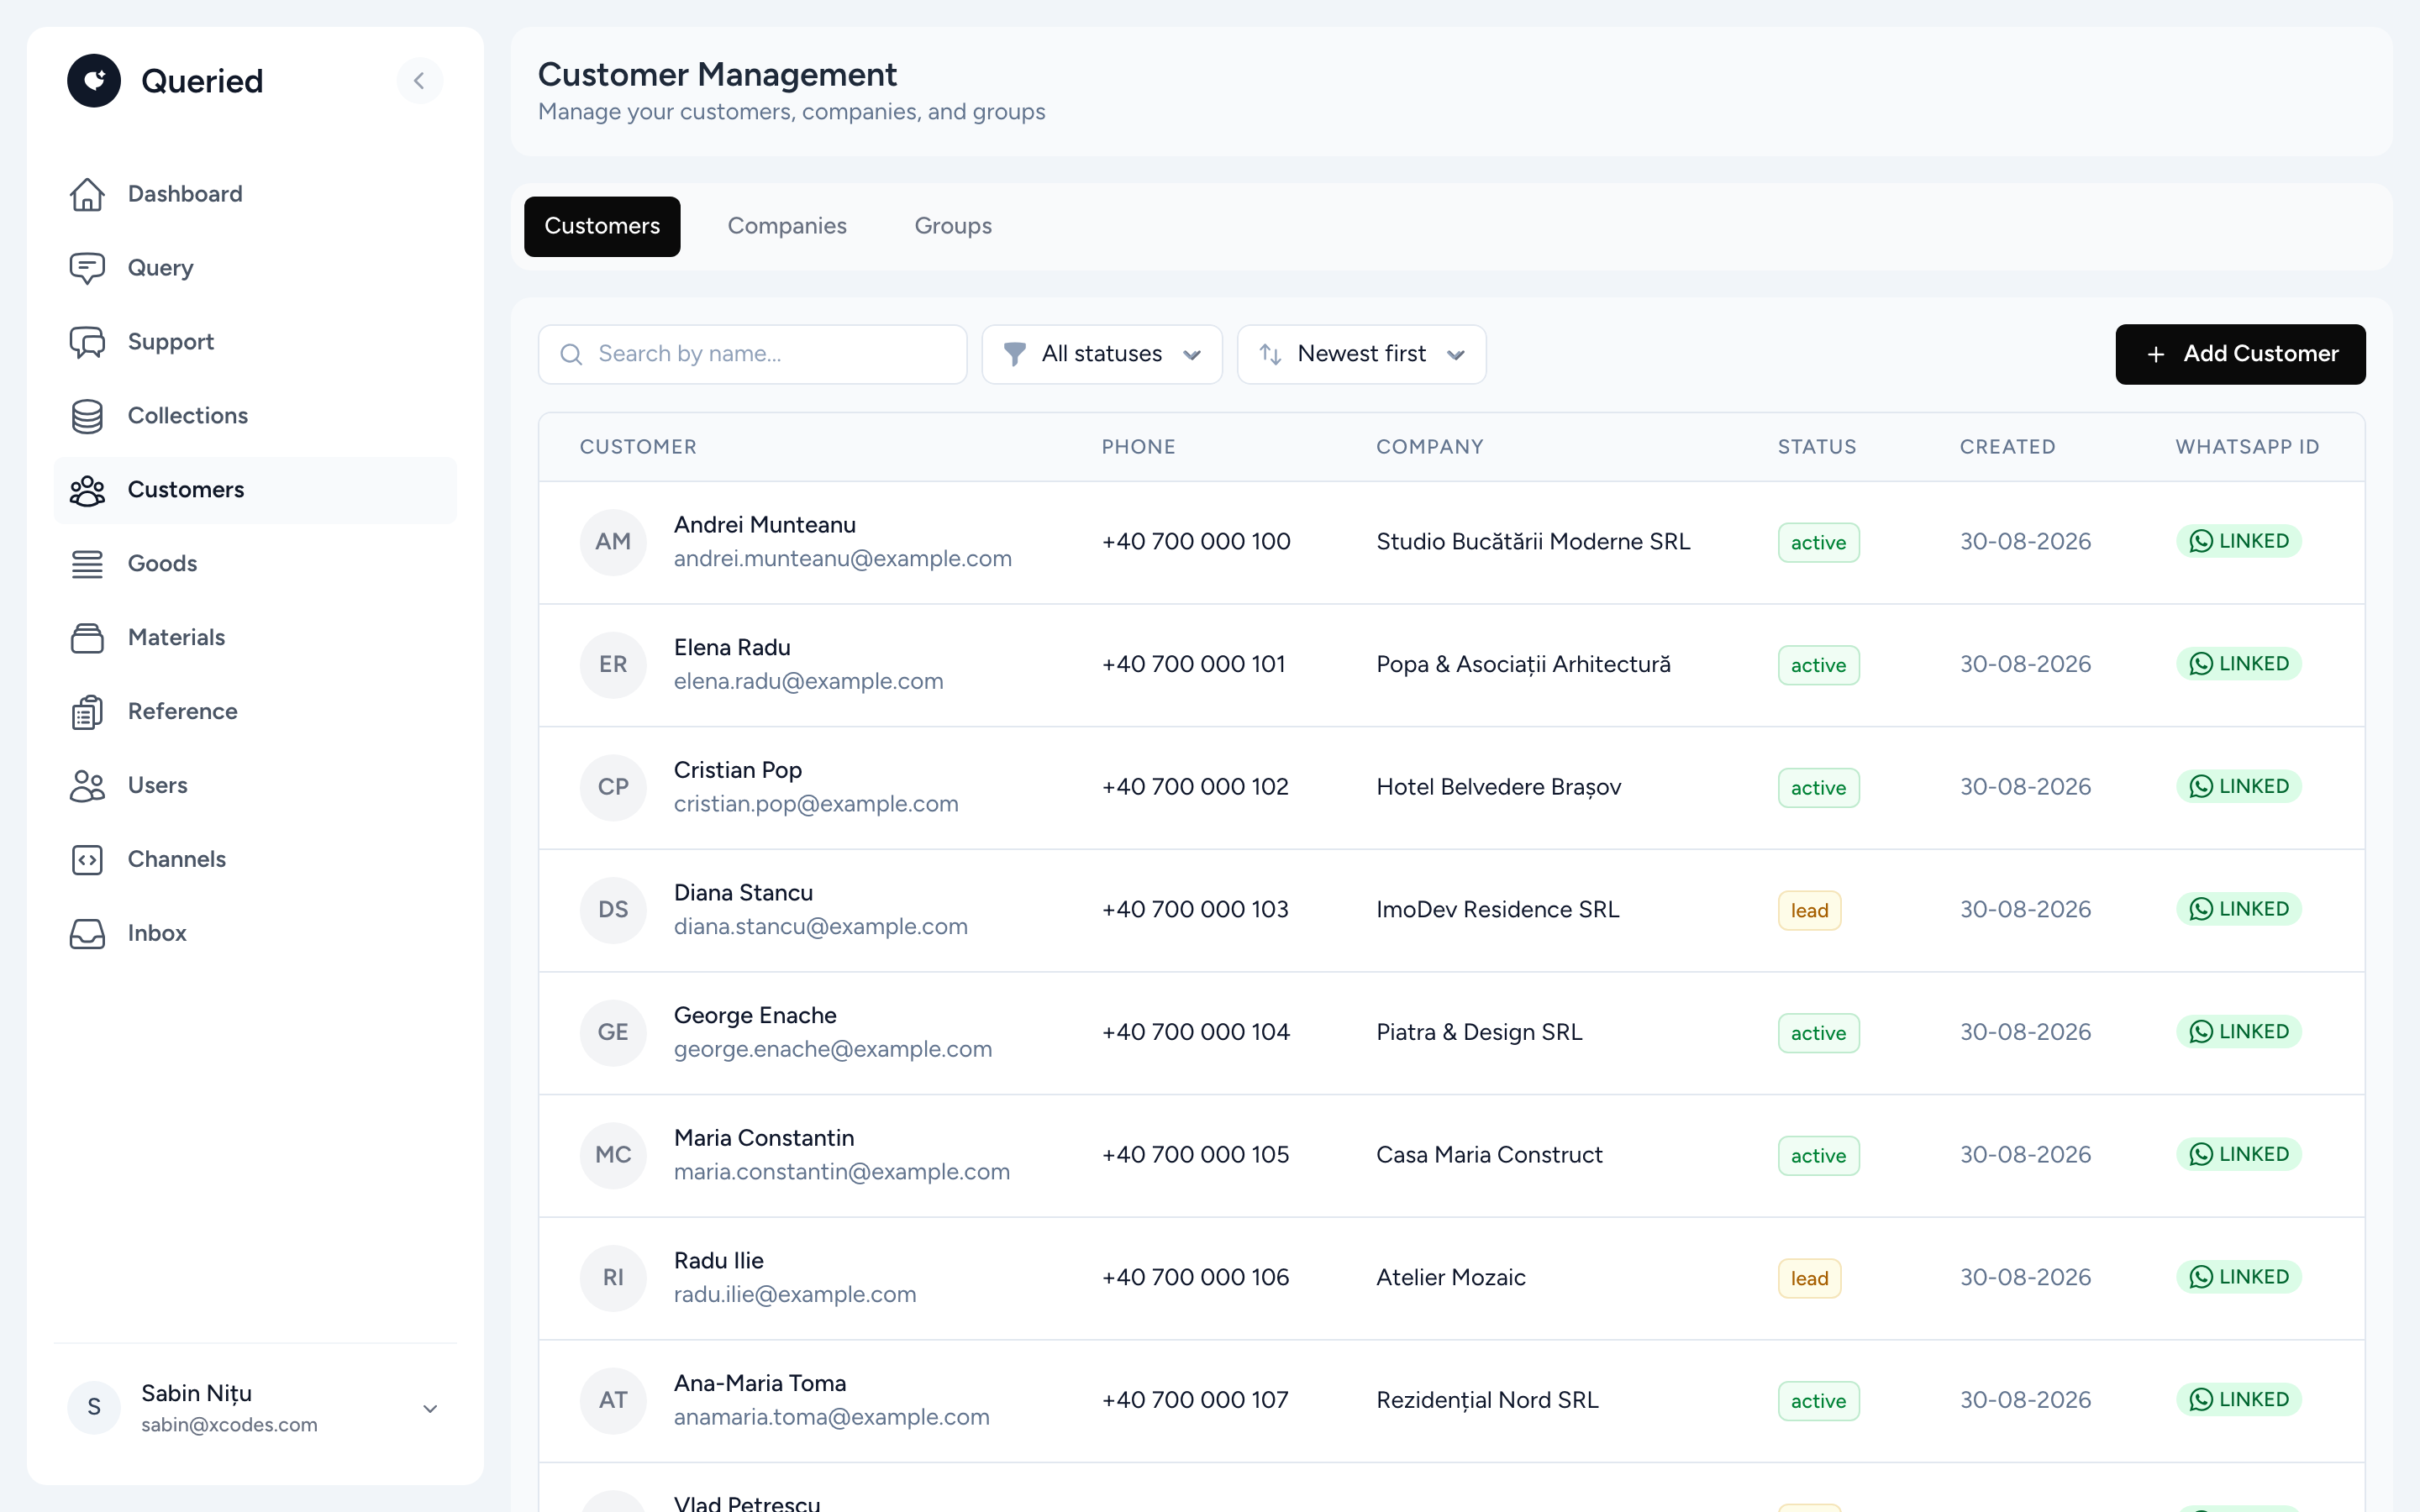Click phone number +40 700 000 104
Image resolution: width=2420 pixels, height=1512 pixels.
pyautogui.click(x=1196, y=1032)
